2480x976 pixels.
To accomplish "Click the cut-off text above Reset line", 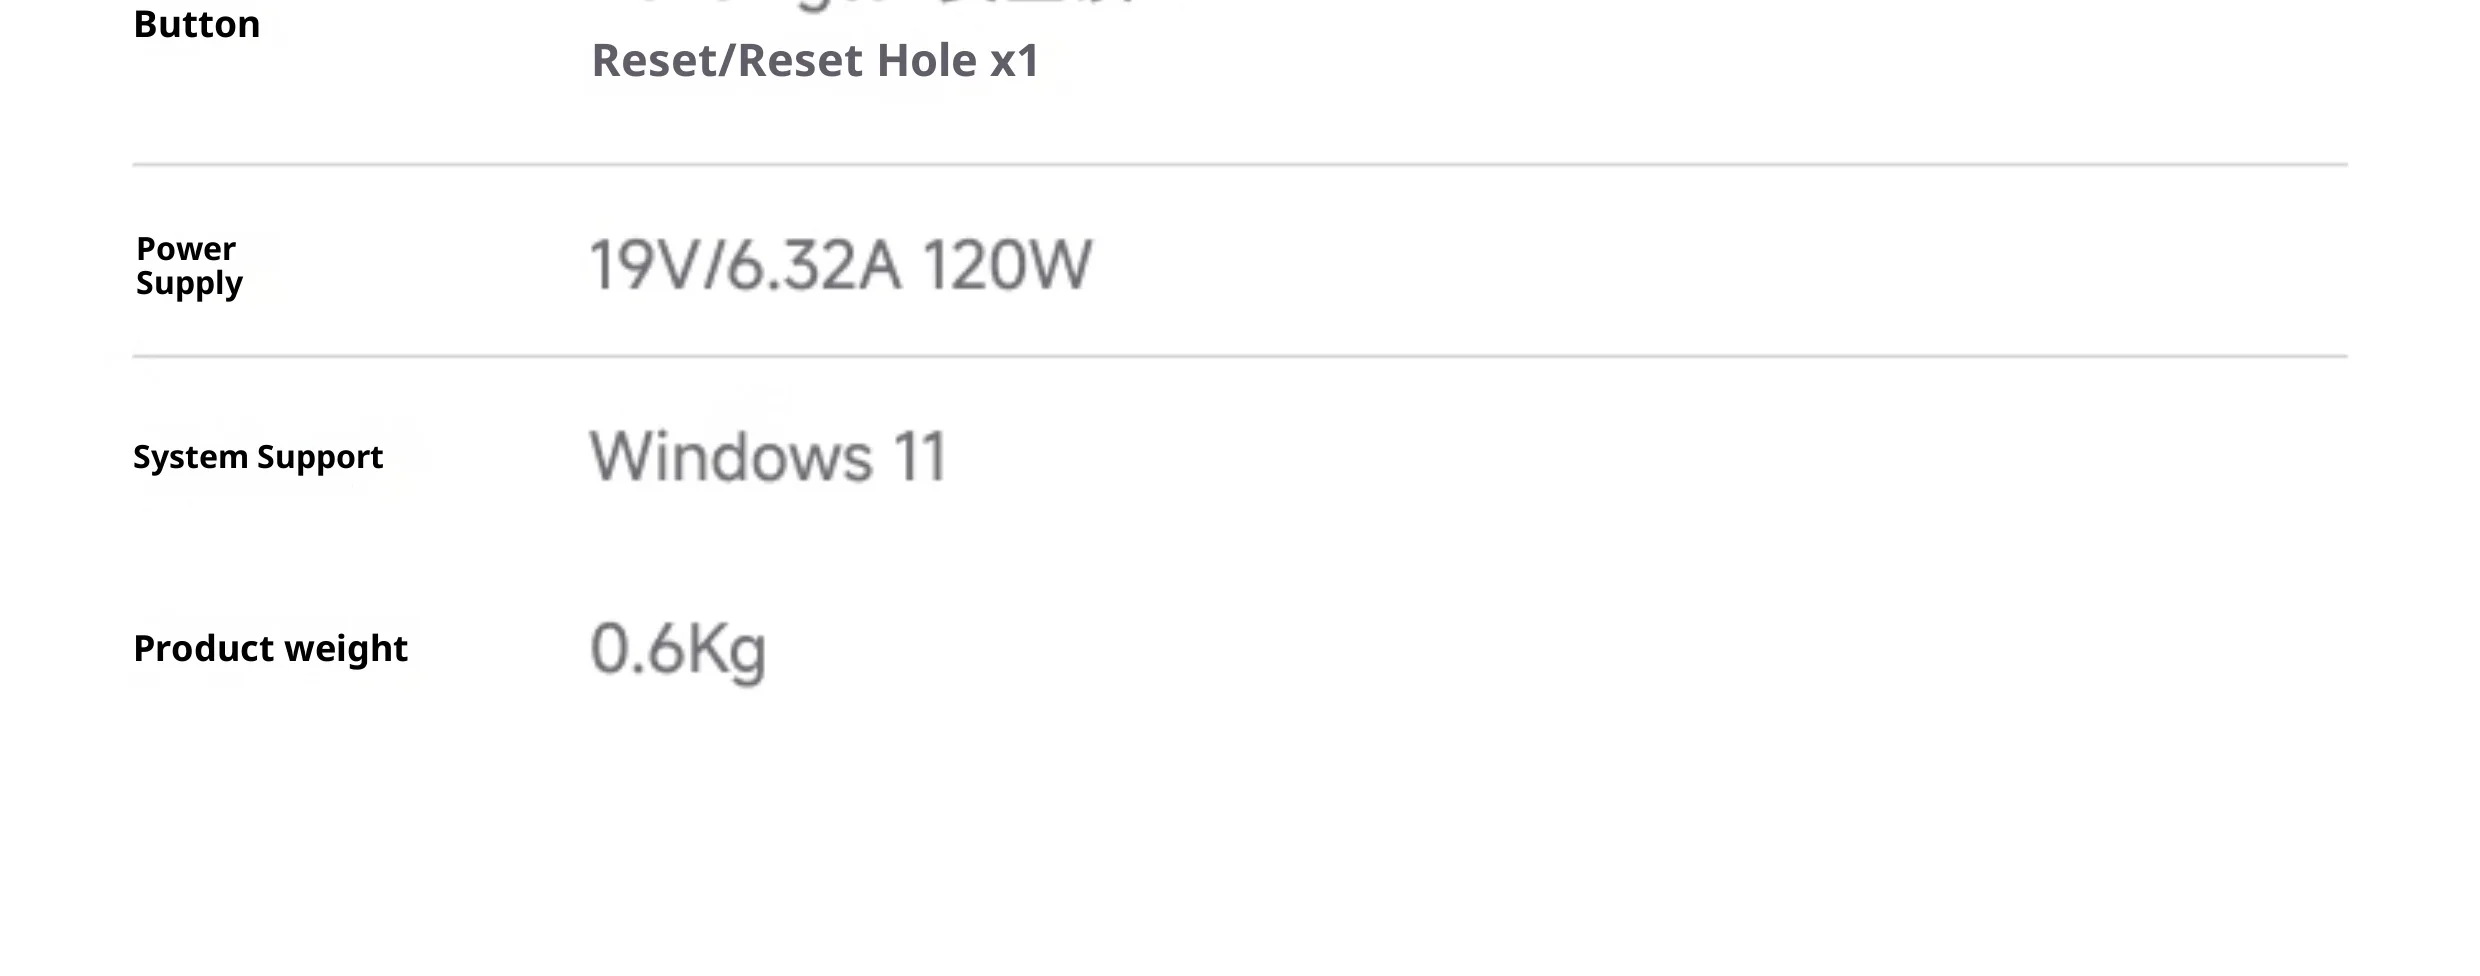I will pyautogui.click(x=880, y=4).
